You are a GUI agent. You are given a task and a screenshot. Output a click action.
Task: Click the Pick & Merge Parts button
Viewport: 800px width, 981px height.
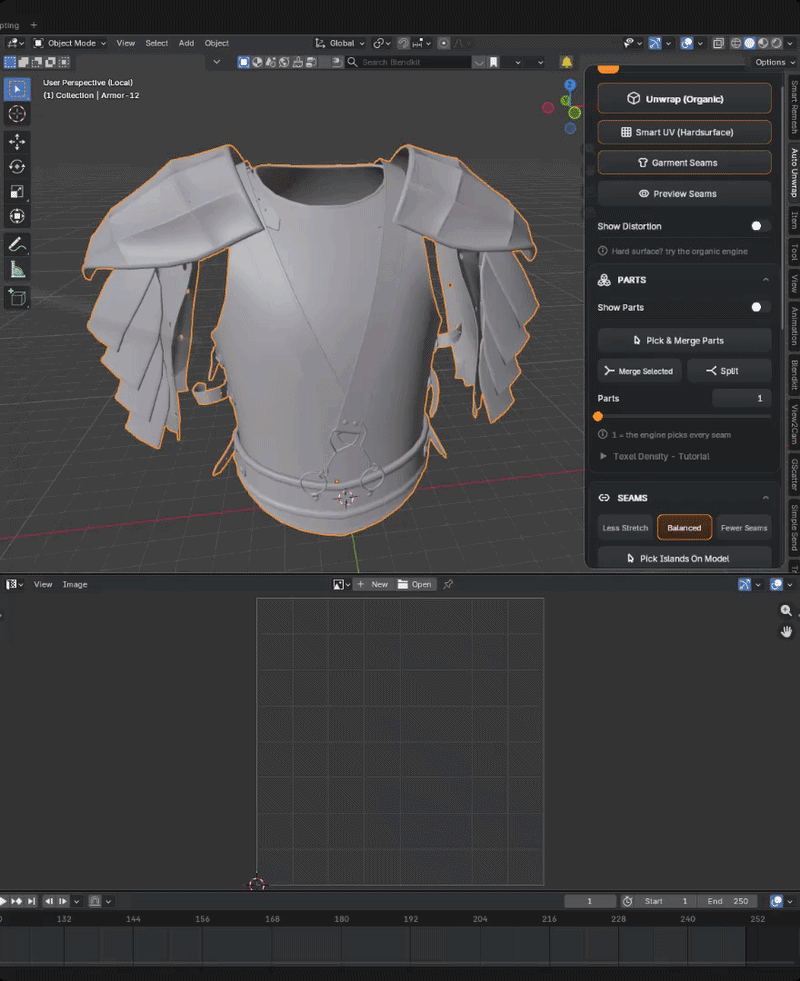tap(684, 340)
